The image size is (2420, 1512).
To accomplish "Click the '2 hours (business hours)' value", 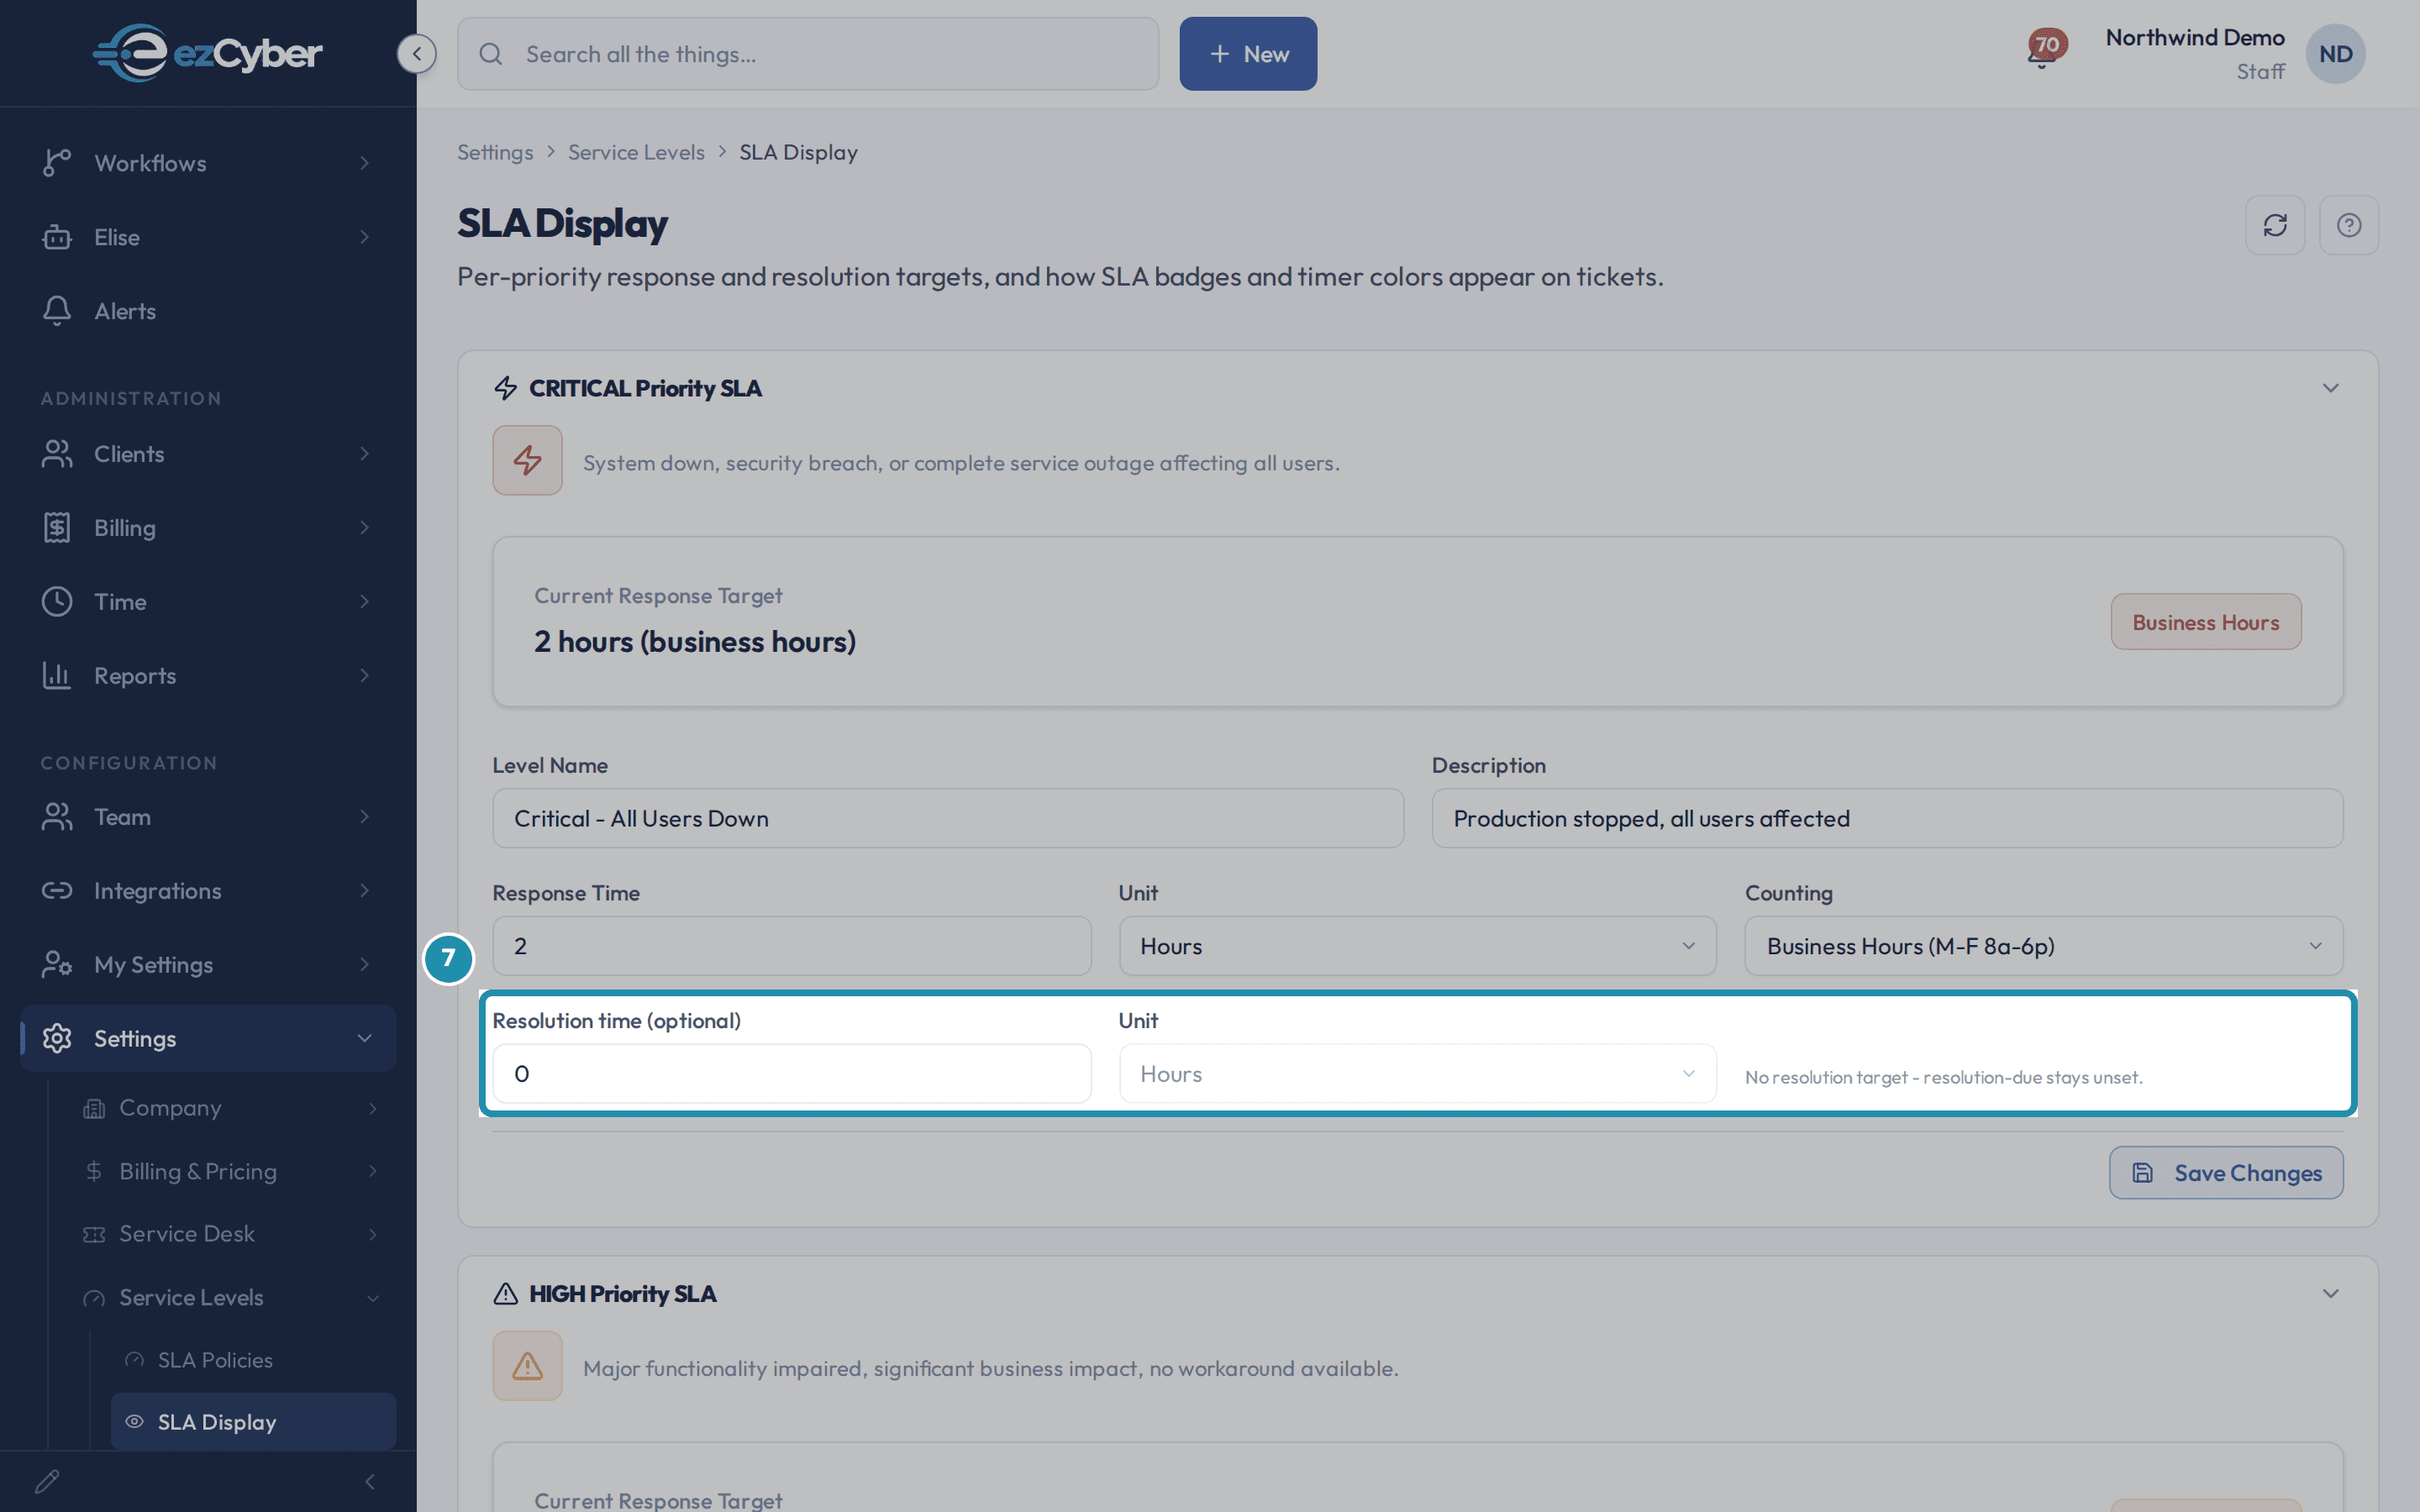I will click(695, 642).
